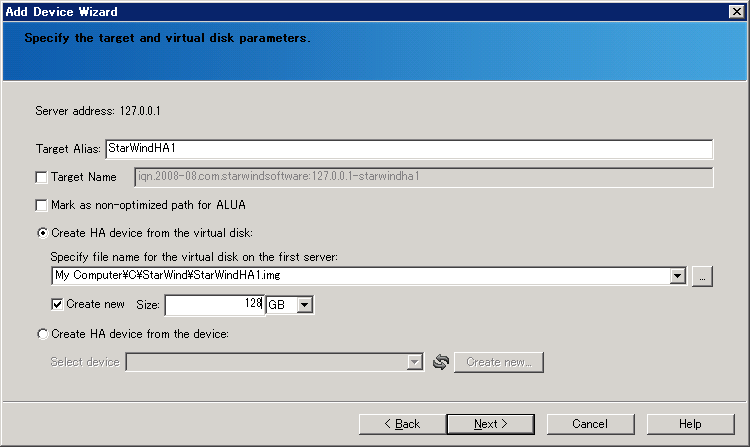This screenshot has height=447, width=750.
Task: Focus the Size input showing 128
Action: (x=214, y=305)
